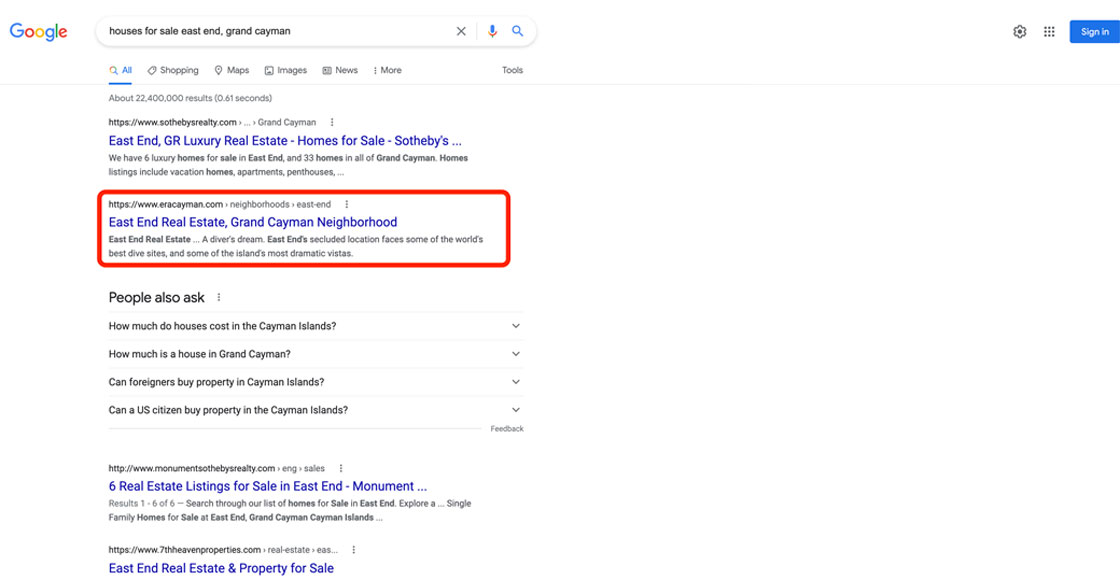1120x580 pixels.
Task: Focus the search query input field
Action: (x=279, y=31)
